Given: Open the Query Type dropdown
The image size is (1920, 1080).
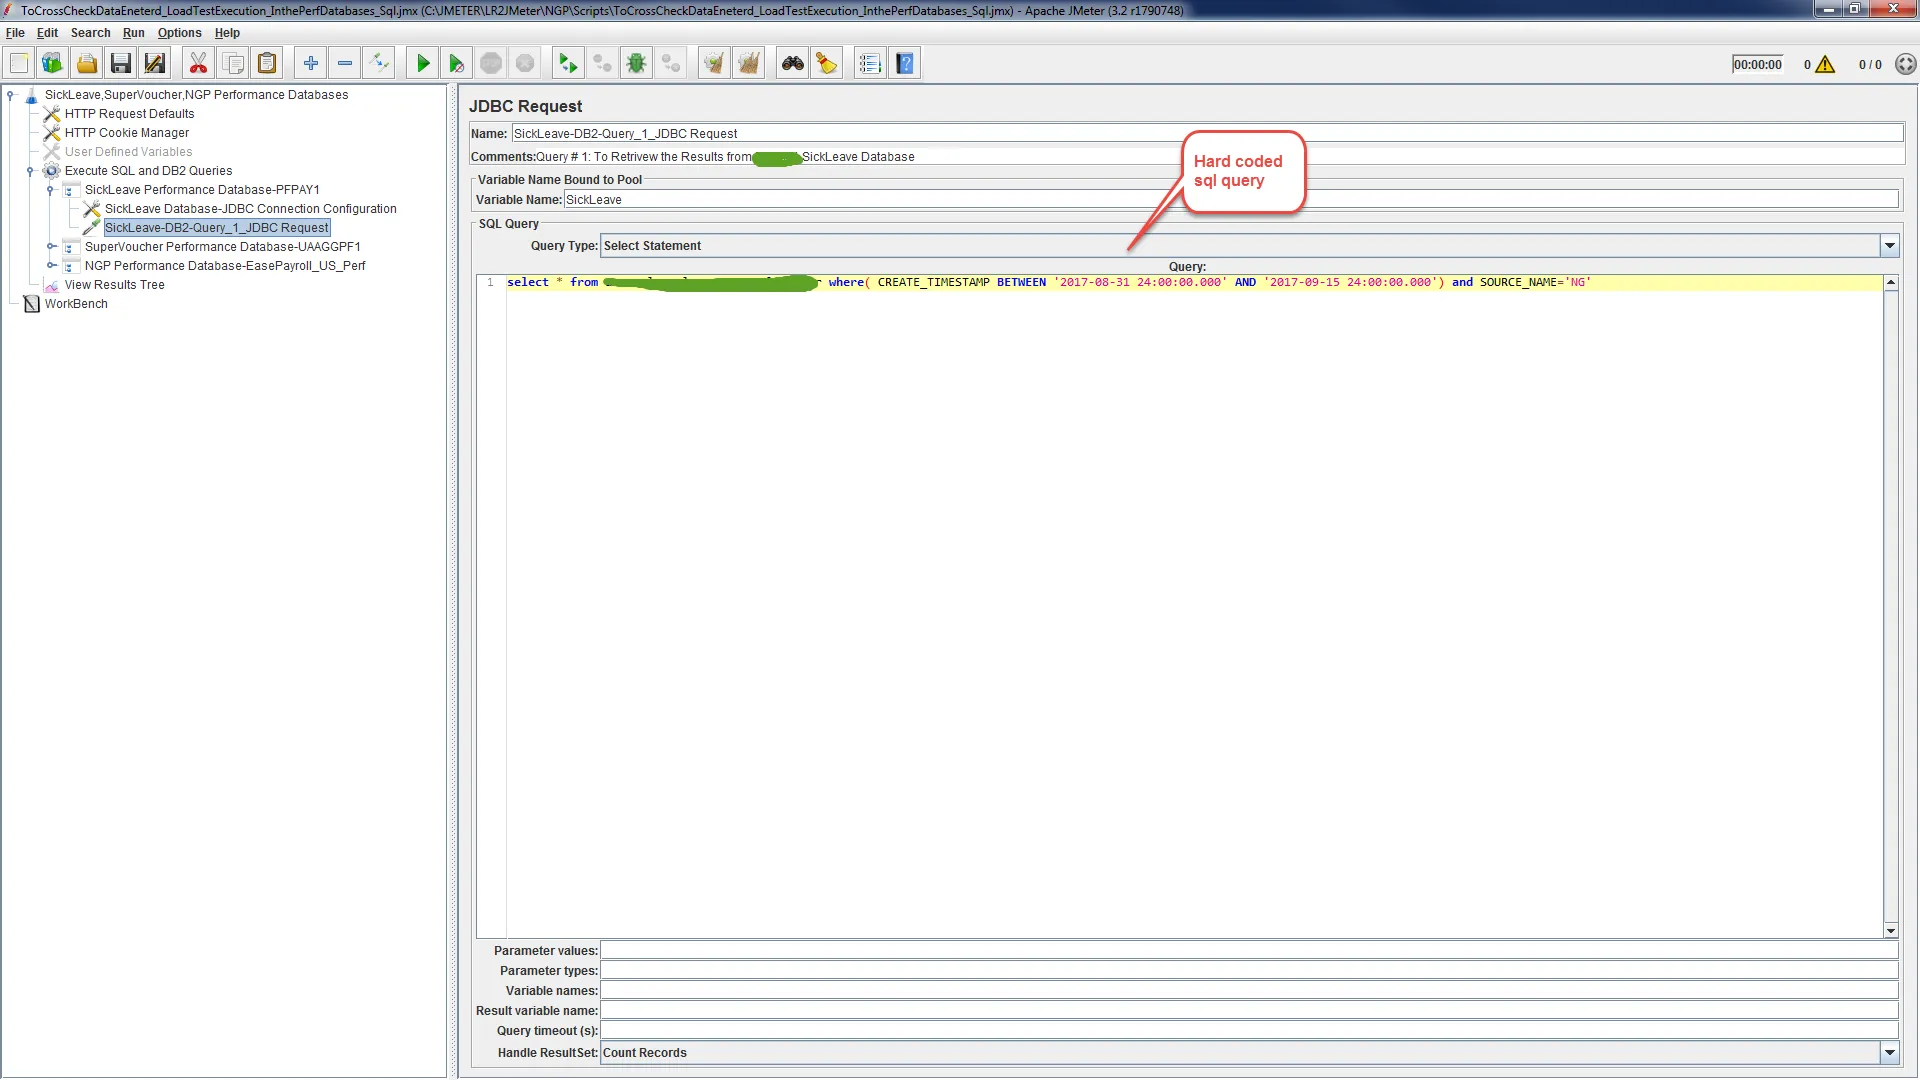Looking at the screenshot, I should [x=1889, y=246].
